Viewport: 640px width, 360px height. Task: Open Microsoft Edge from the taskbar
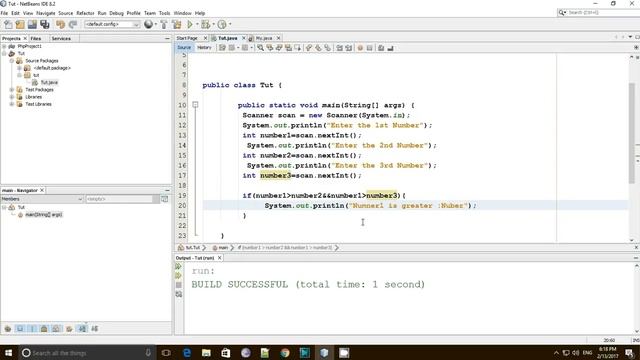click(187, 353)
